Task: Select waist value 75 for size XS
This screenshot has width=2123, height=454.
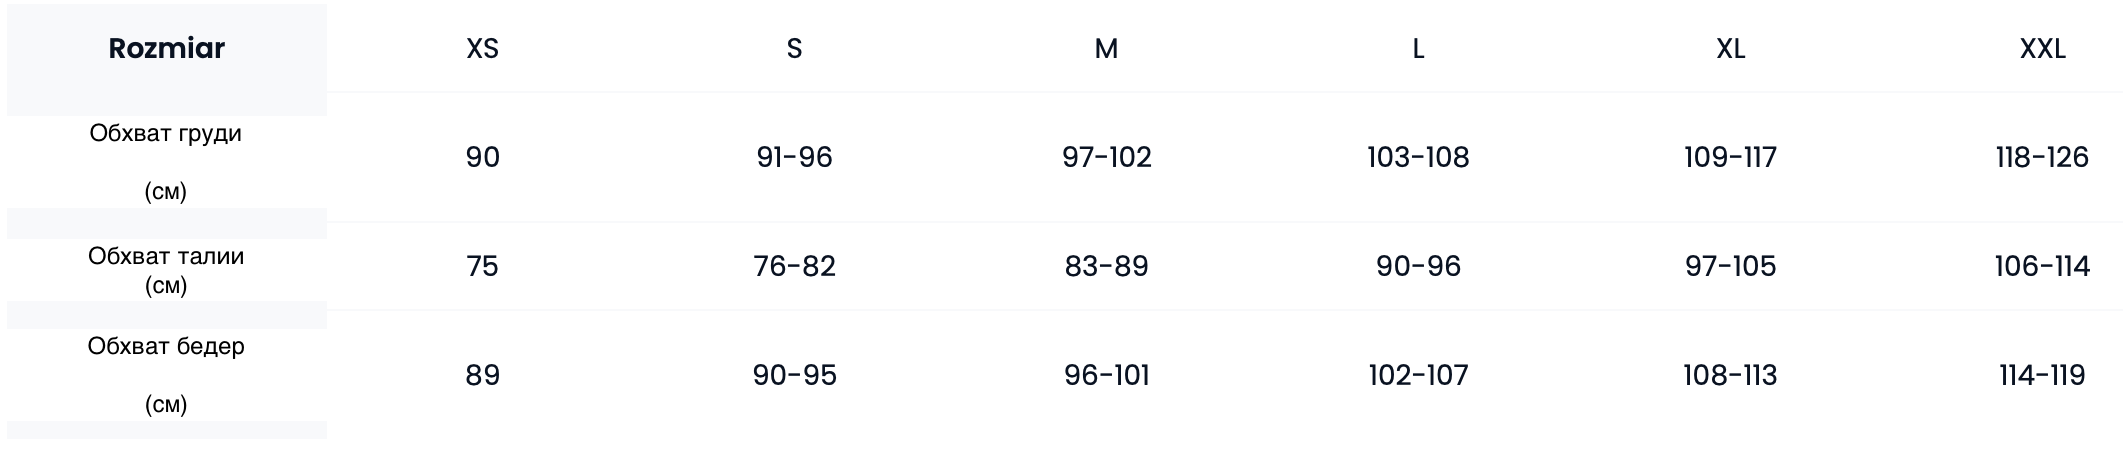Action: (x=482, y=266)
